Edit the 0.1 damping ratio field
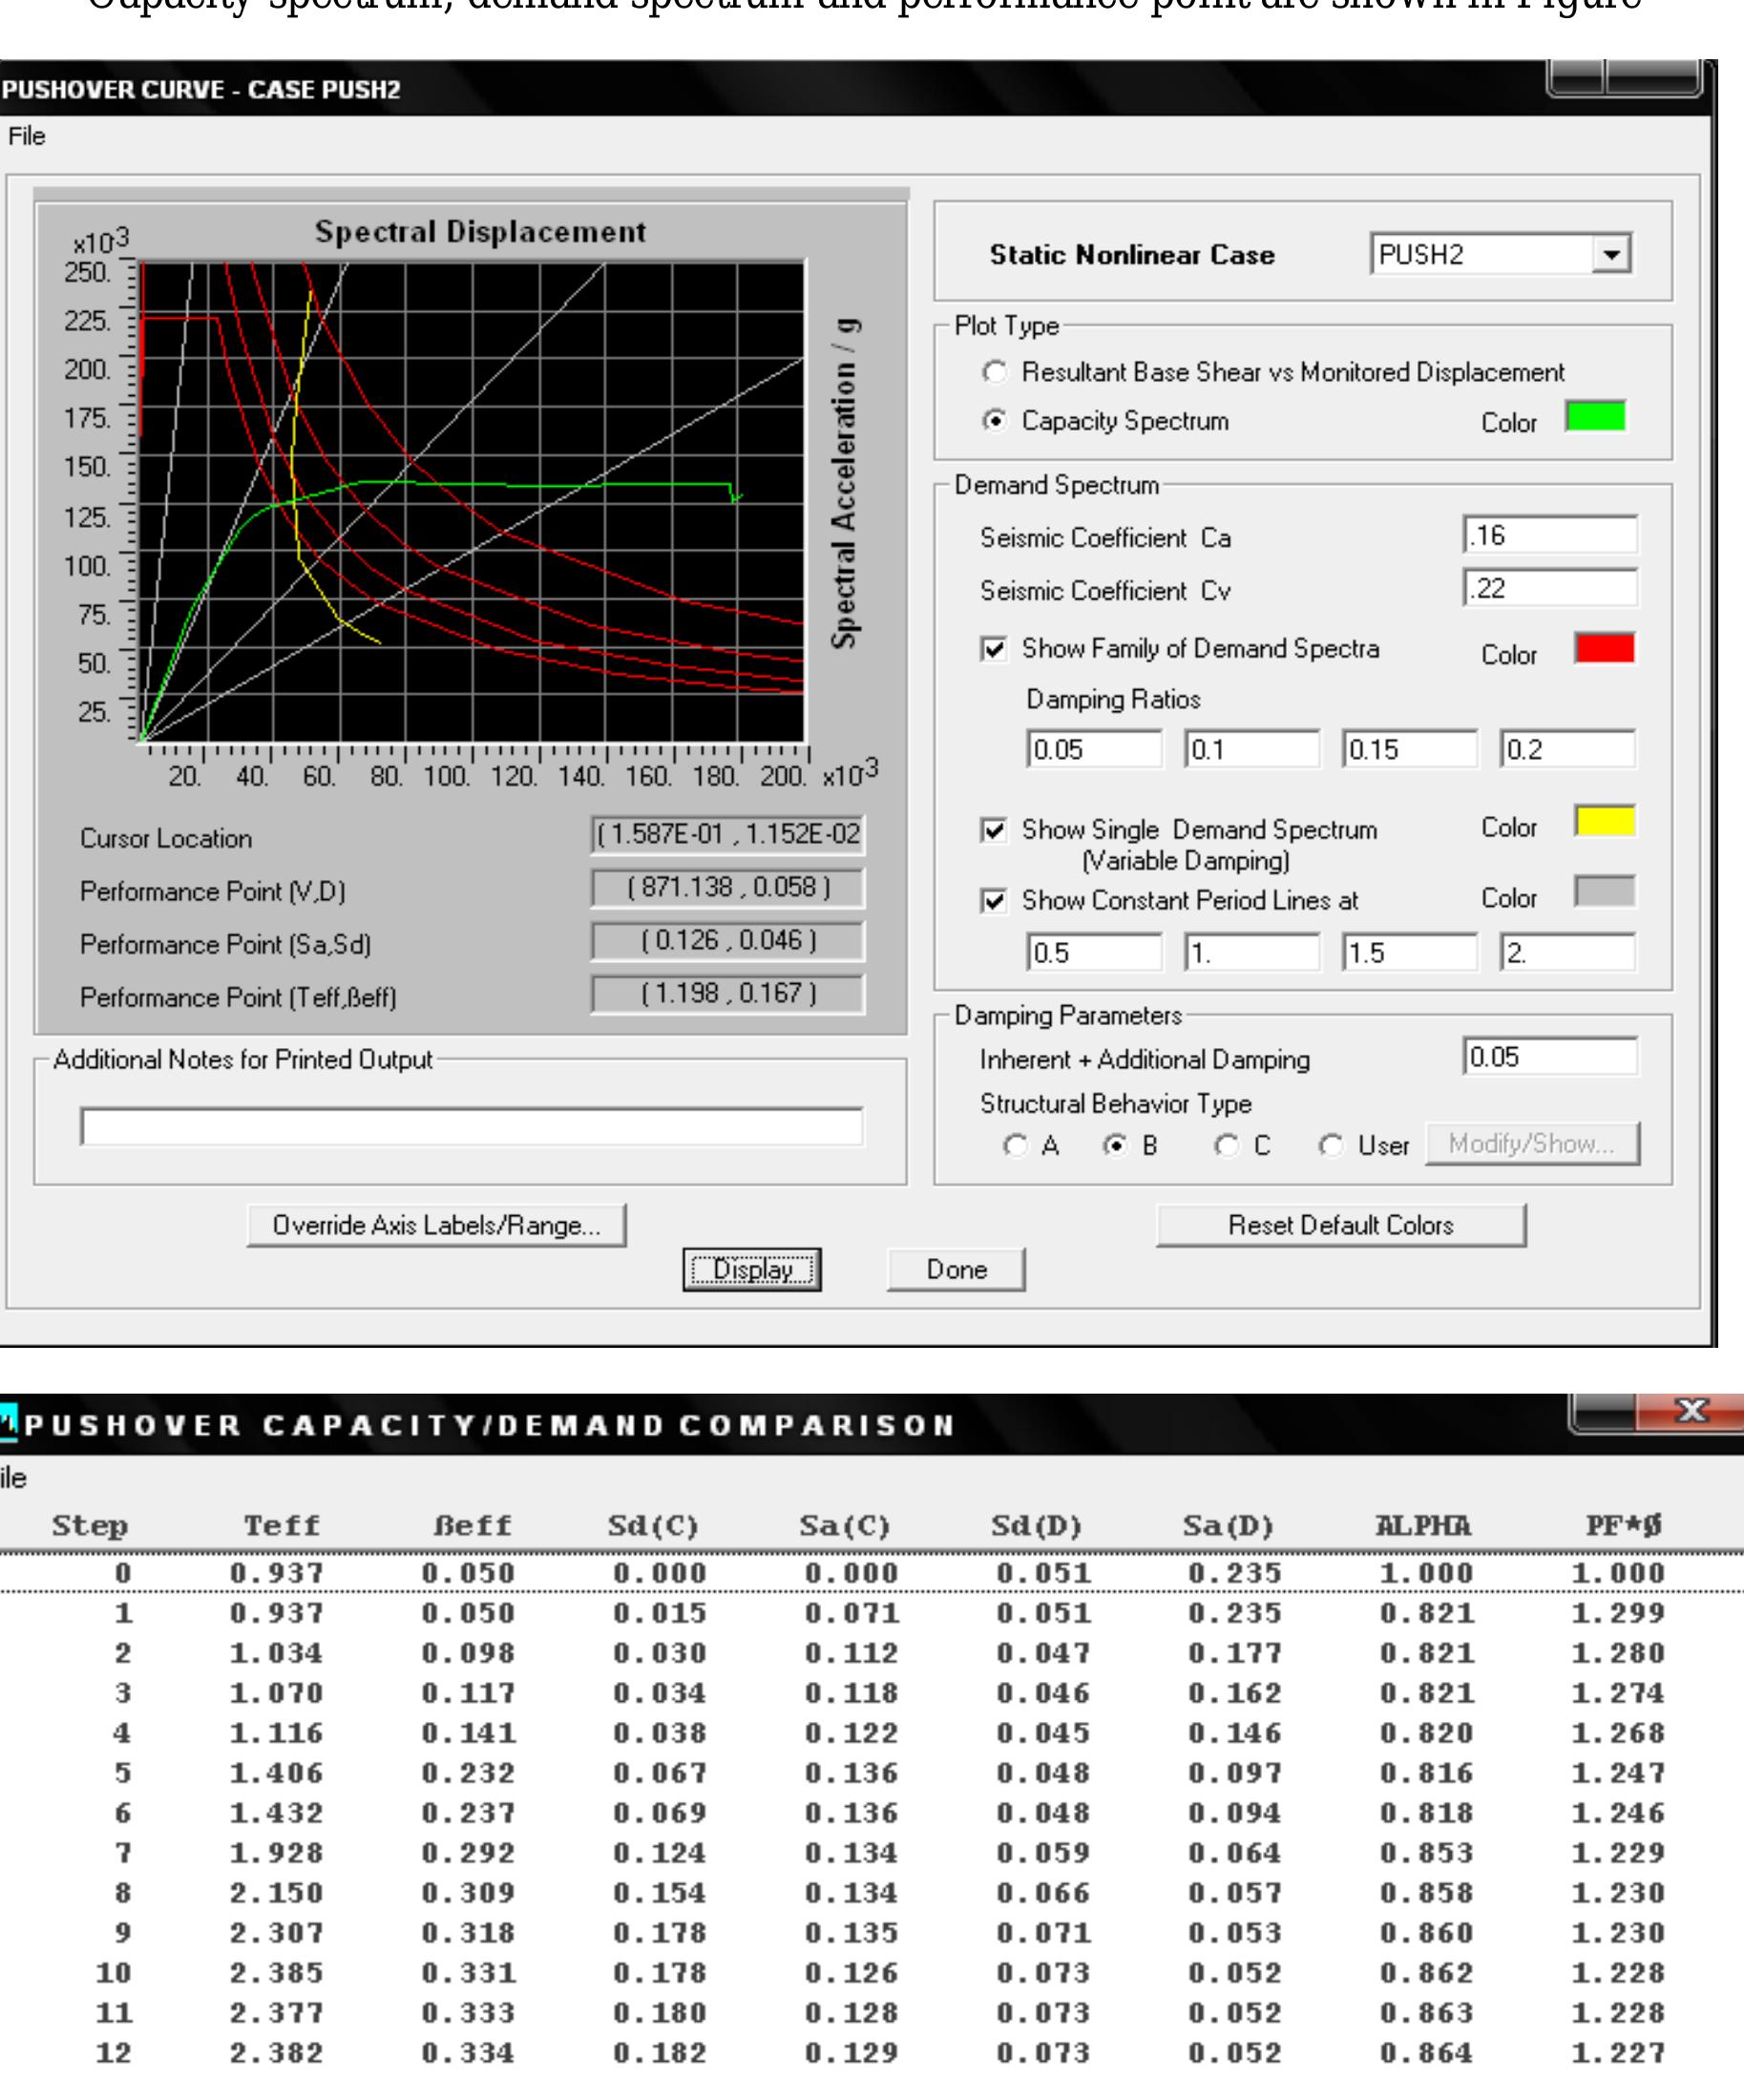Image resolution: width=1744 pixels, height=2100 pixels. (x=1252, y=749)
